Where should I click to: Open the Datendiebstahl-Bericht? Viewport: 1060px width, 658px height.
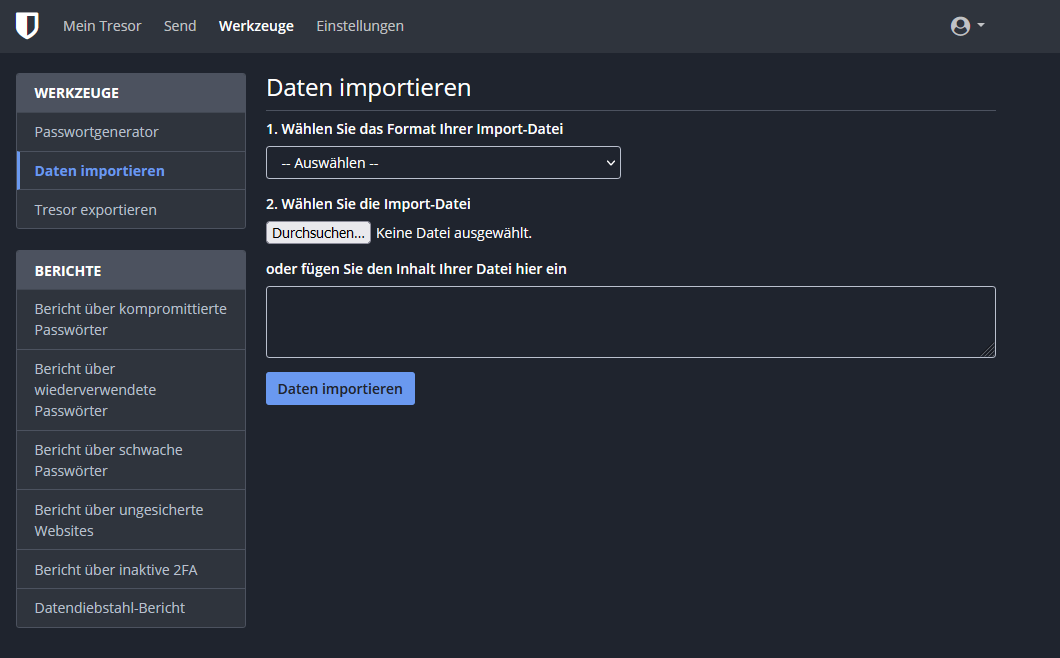[x=110, y=608]
